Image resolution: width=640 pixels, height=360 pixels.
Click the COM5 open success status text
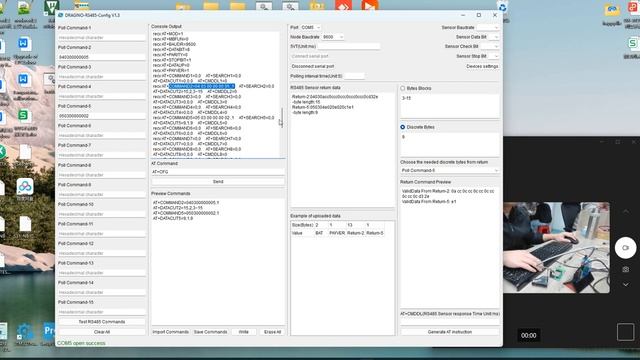(x=81, y=343)
